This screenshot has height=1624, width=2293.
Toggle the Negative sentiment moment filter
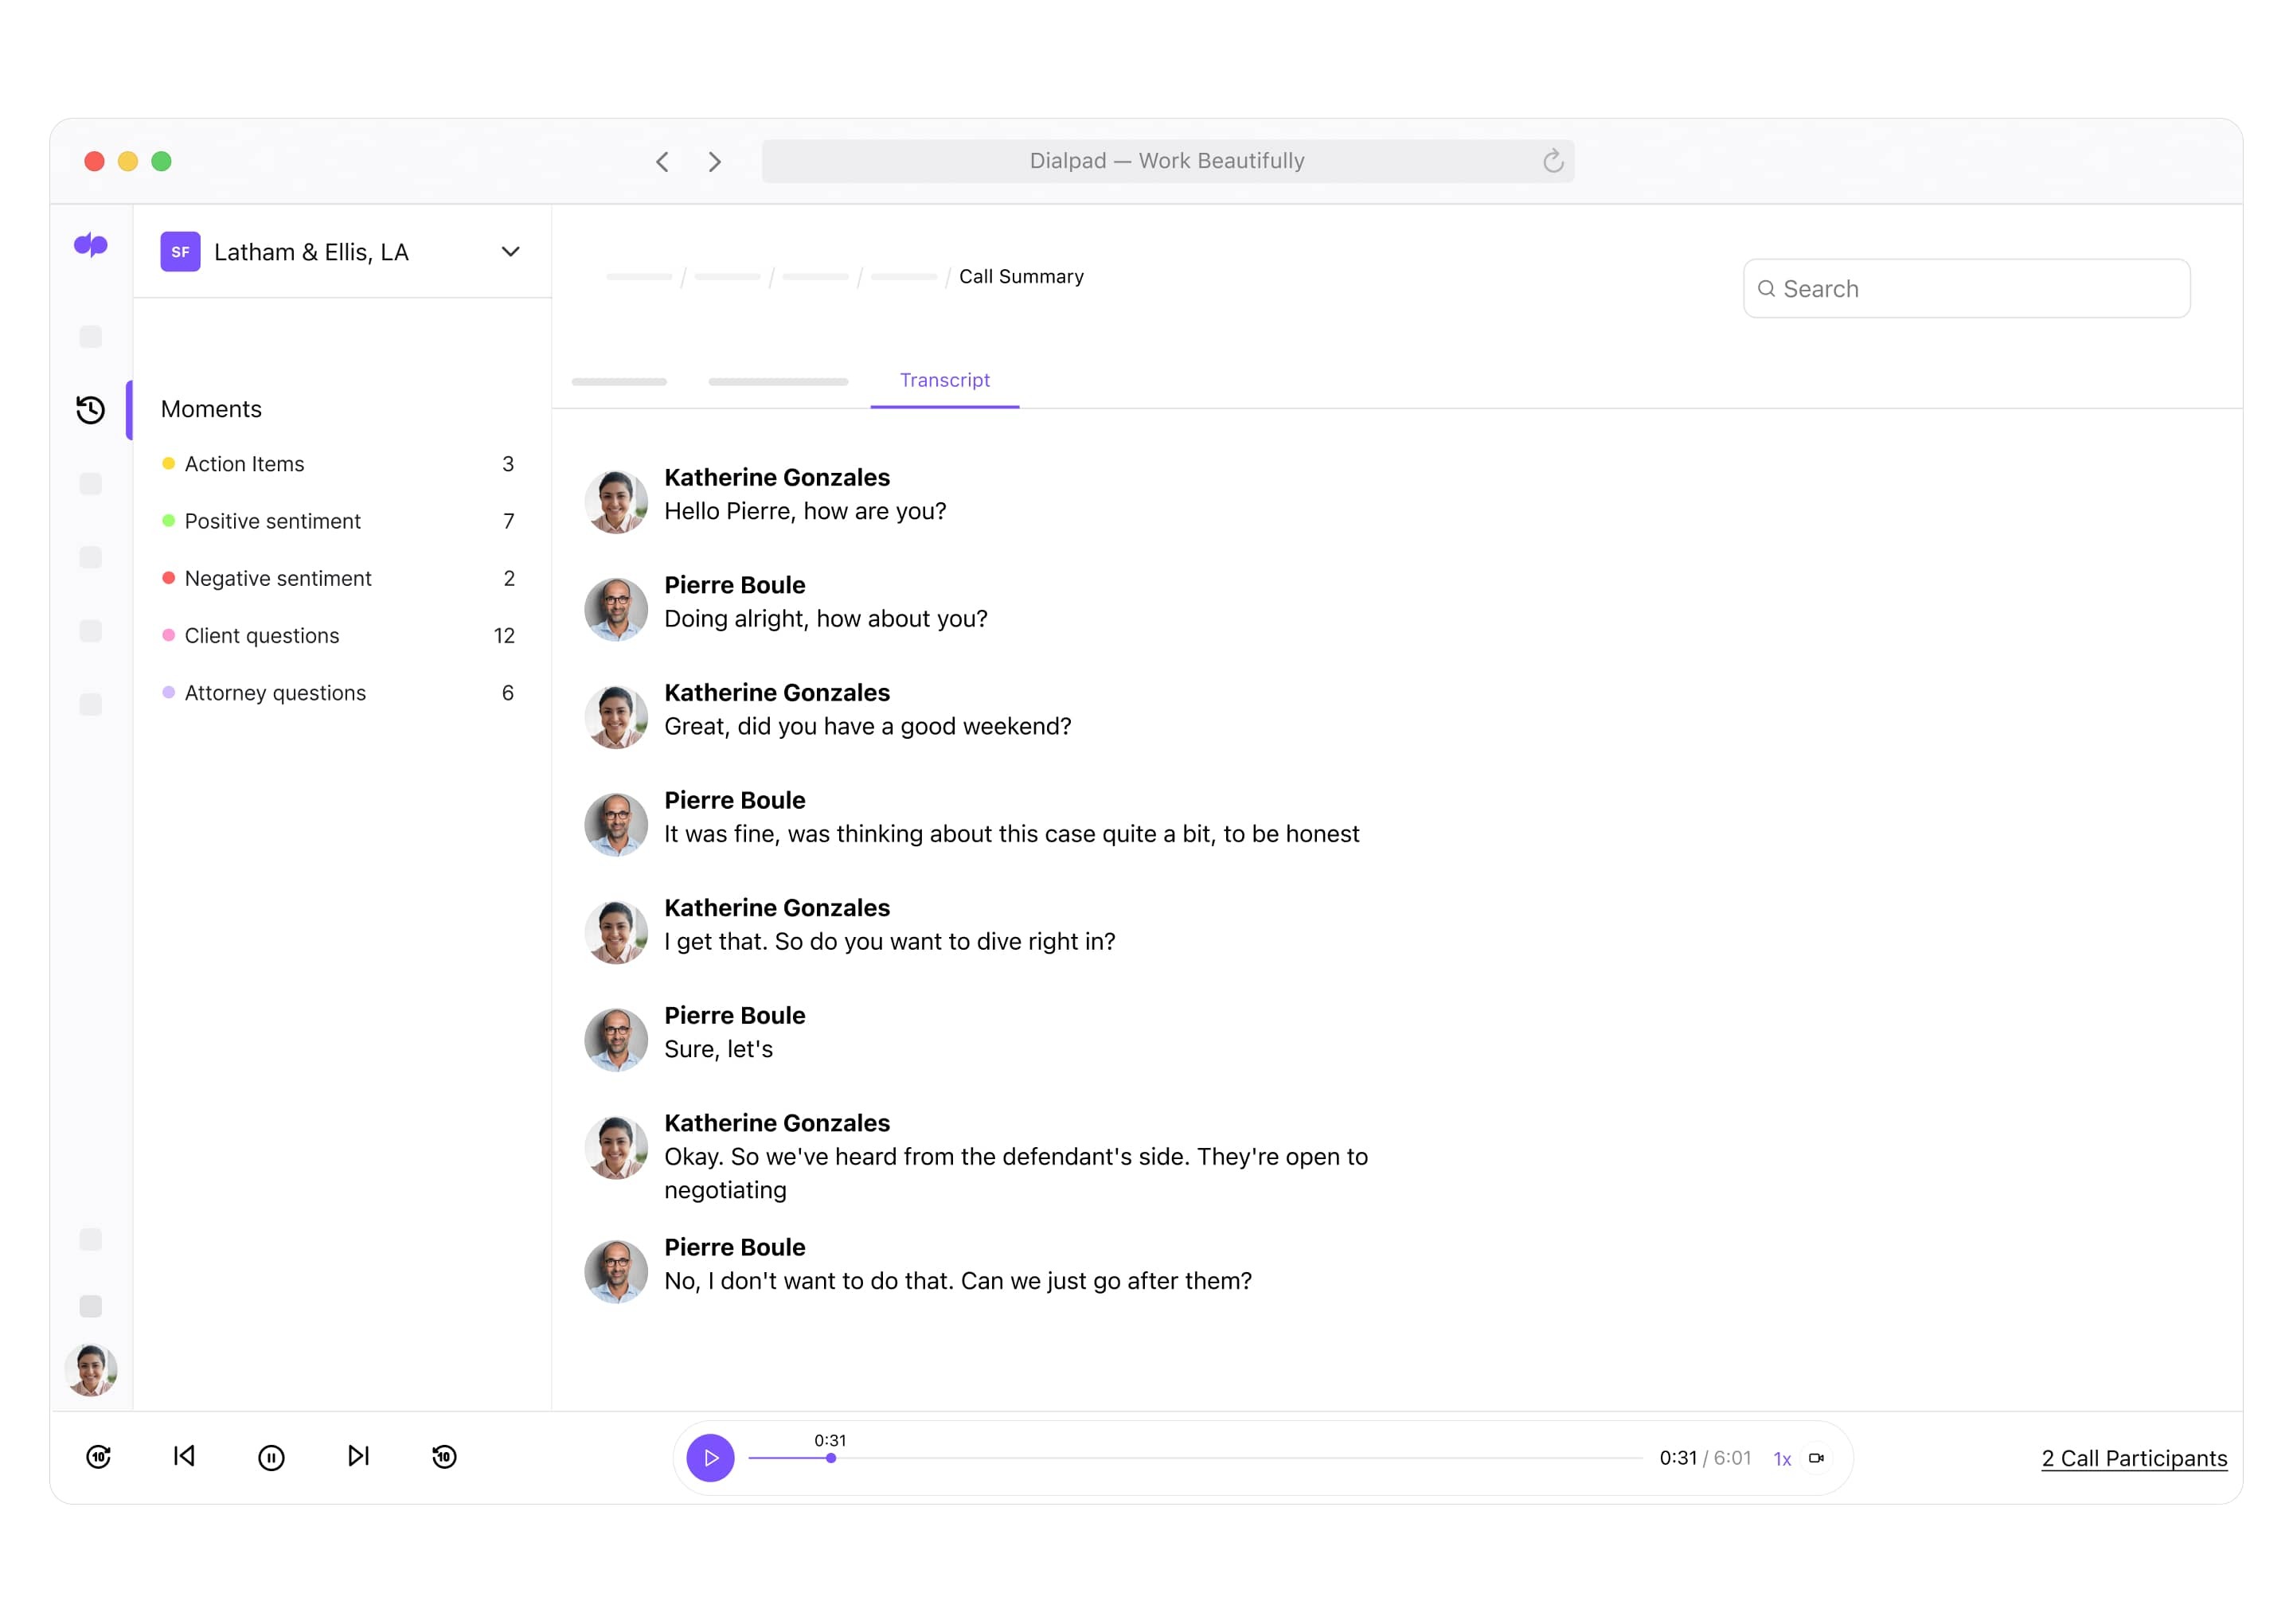tap(277, 578)
